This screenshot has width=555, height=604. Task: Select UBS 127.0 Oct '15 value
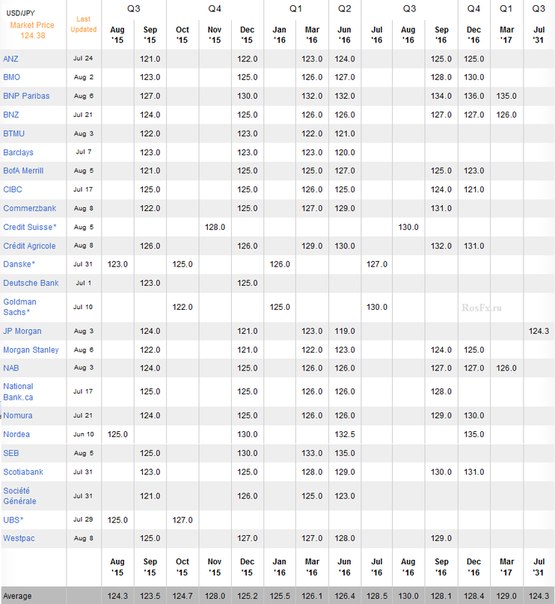click(x=183, y=520)
